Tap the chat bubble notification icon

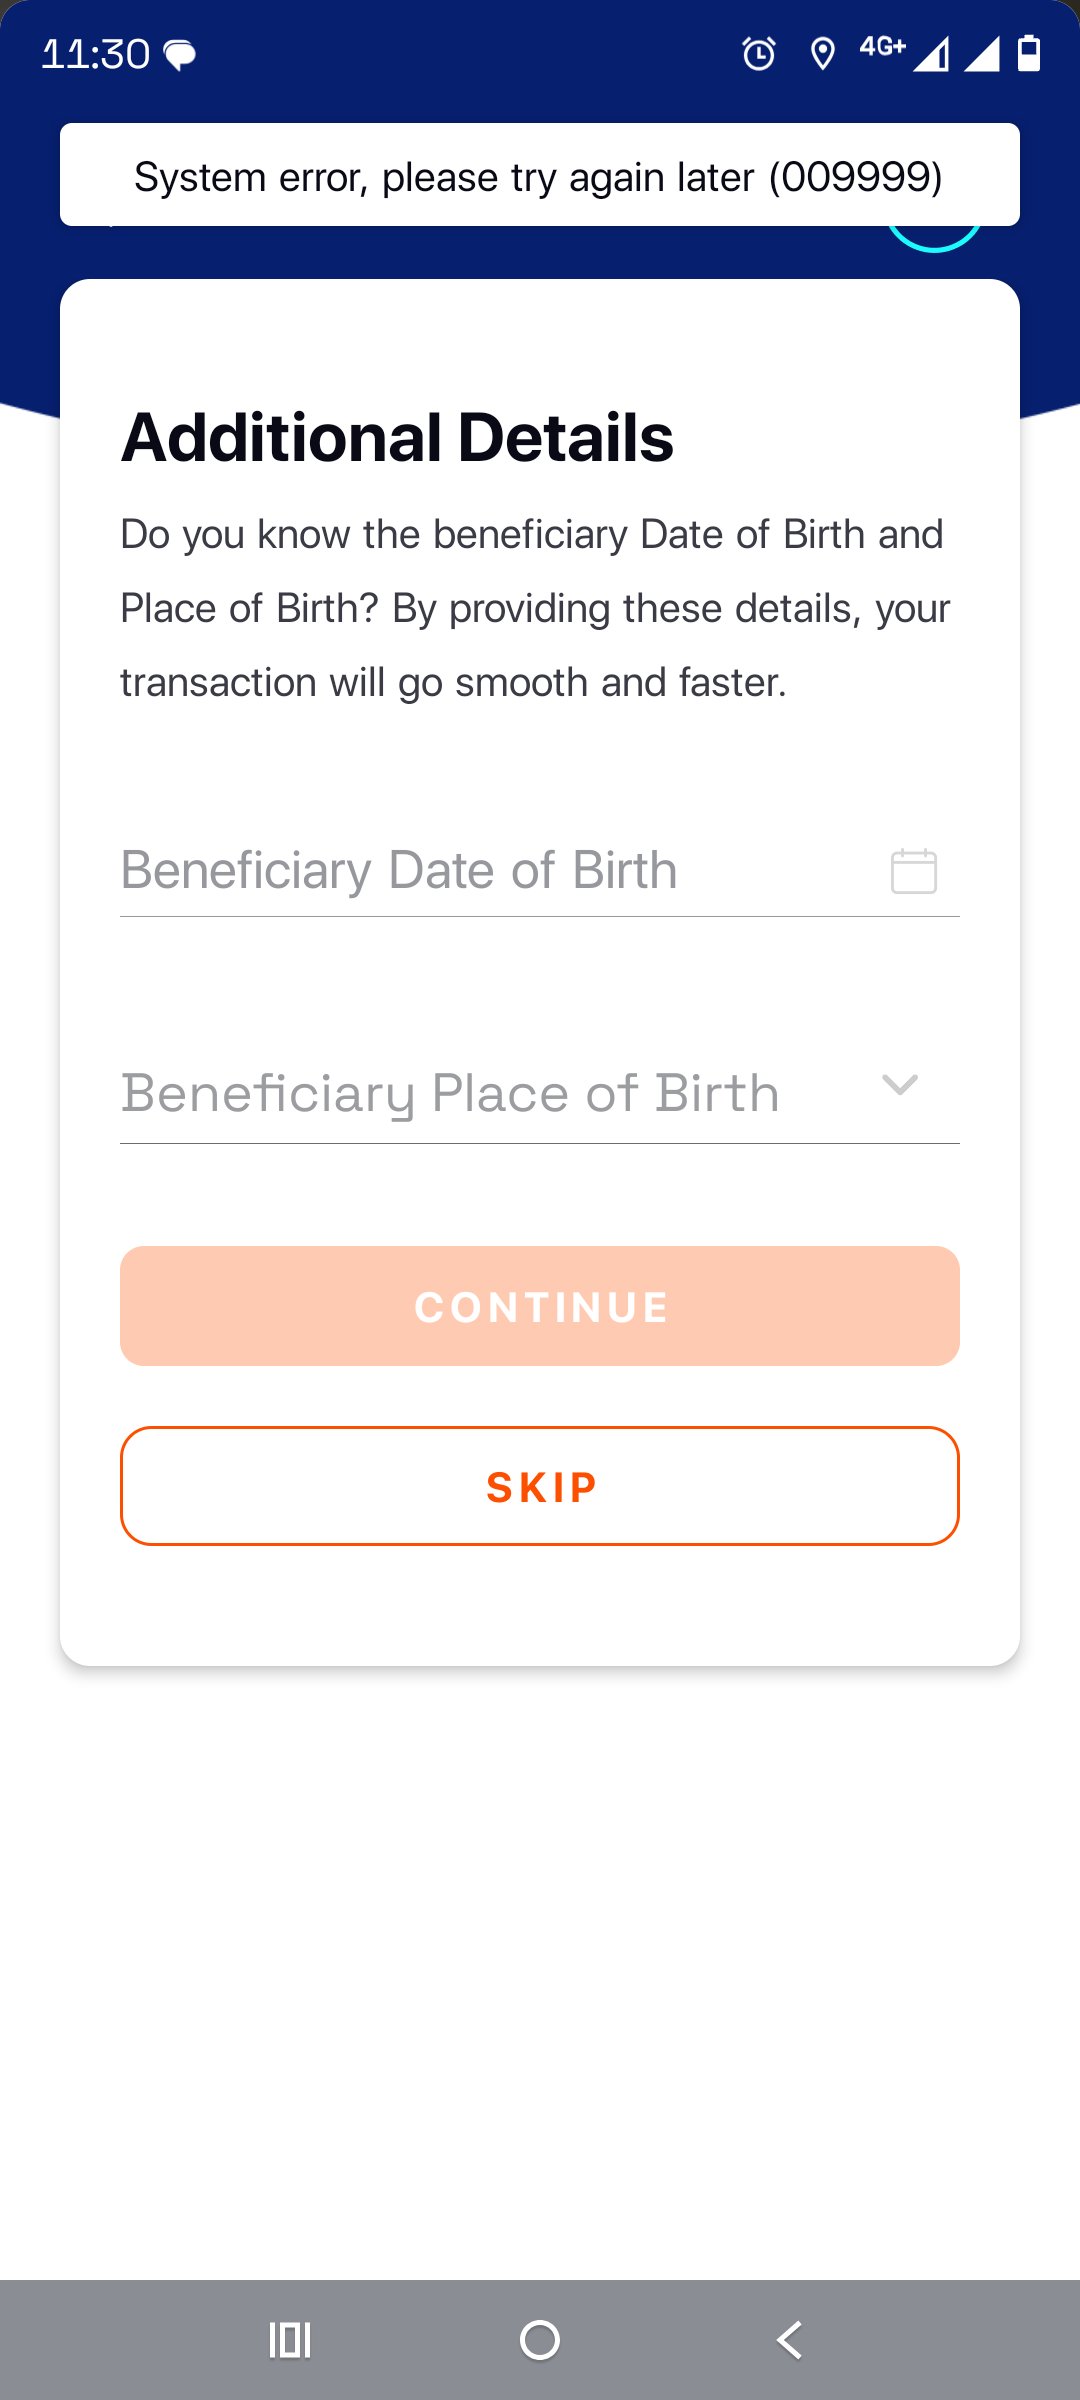point(180,55)
